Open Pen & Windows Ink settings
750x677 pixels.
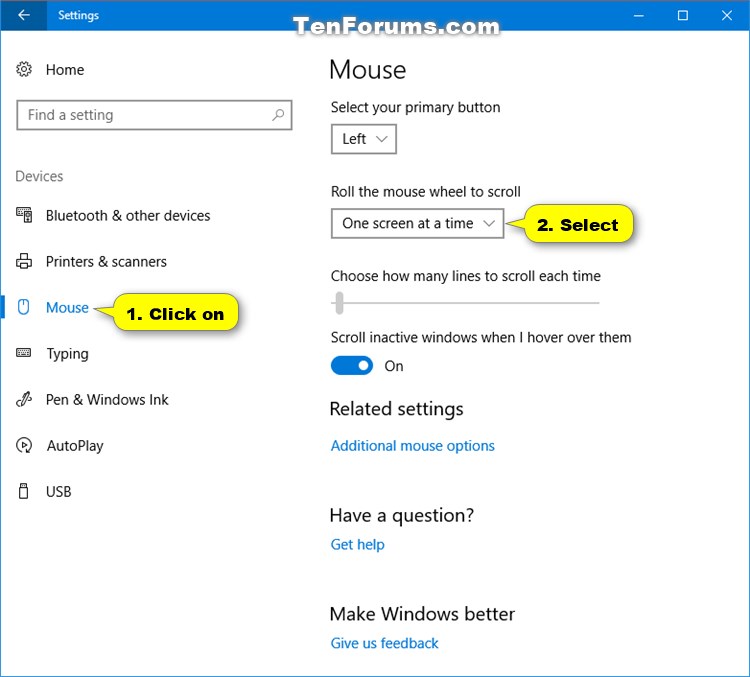[107, 400]
